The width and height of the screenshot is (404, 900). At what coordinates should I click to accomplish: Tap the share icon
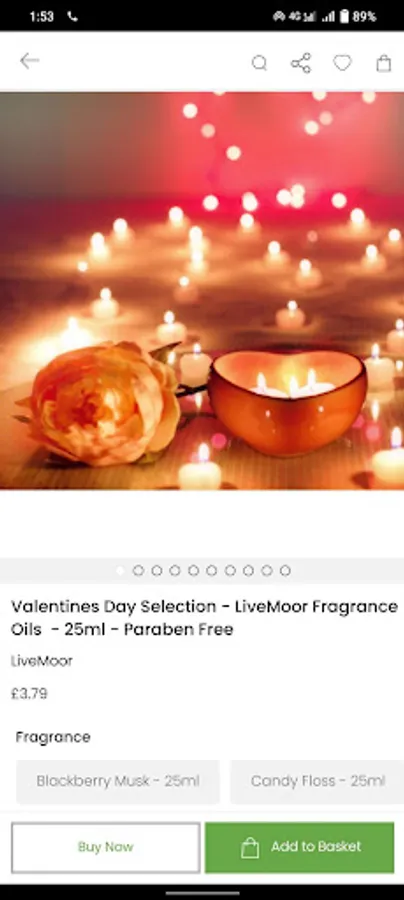coord(301,63)
